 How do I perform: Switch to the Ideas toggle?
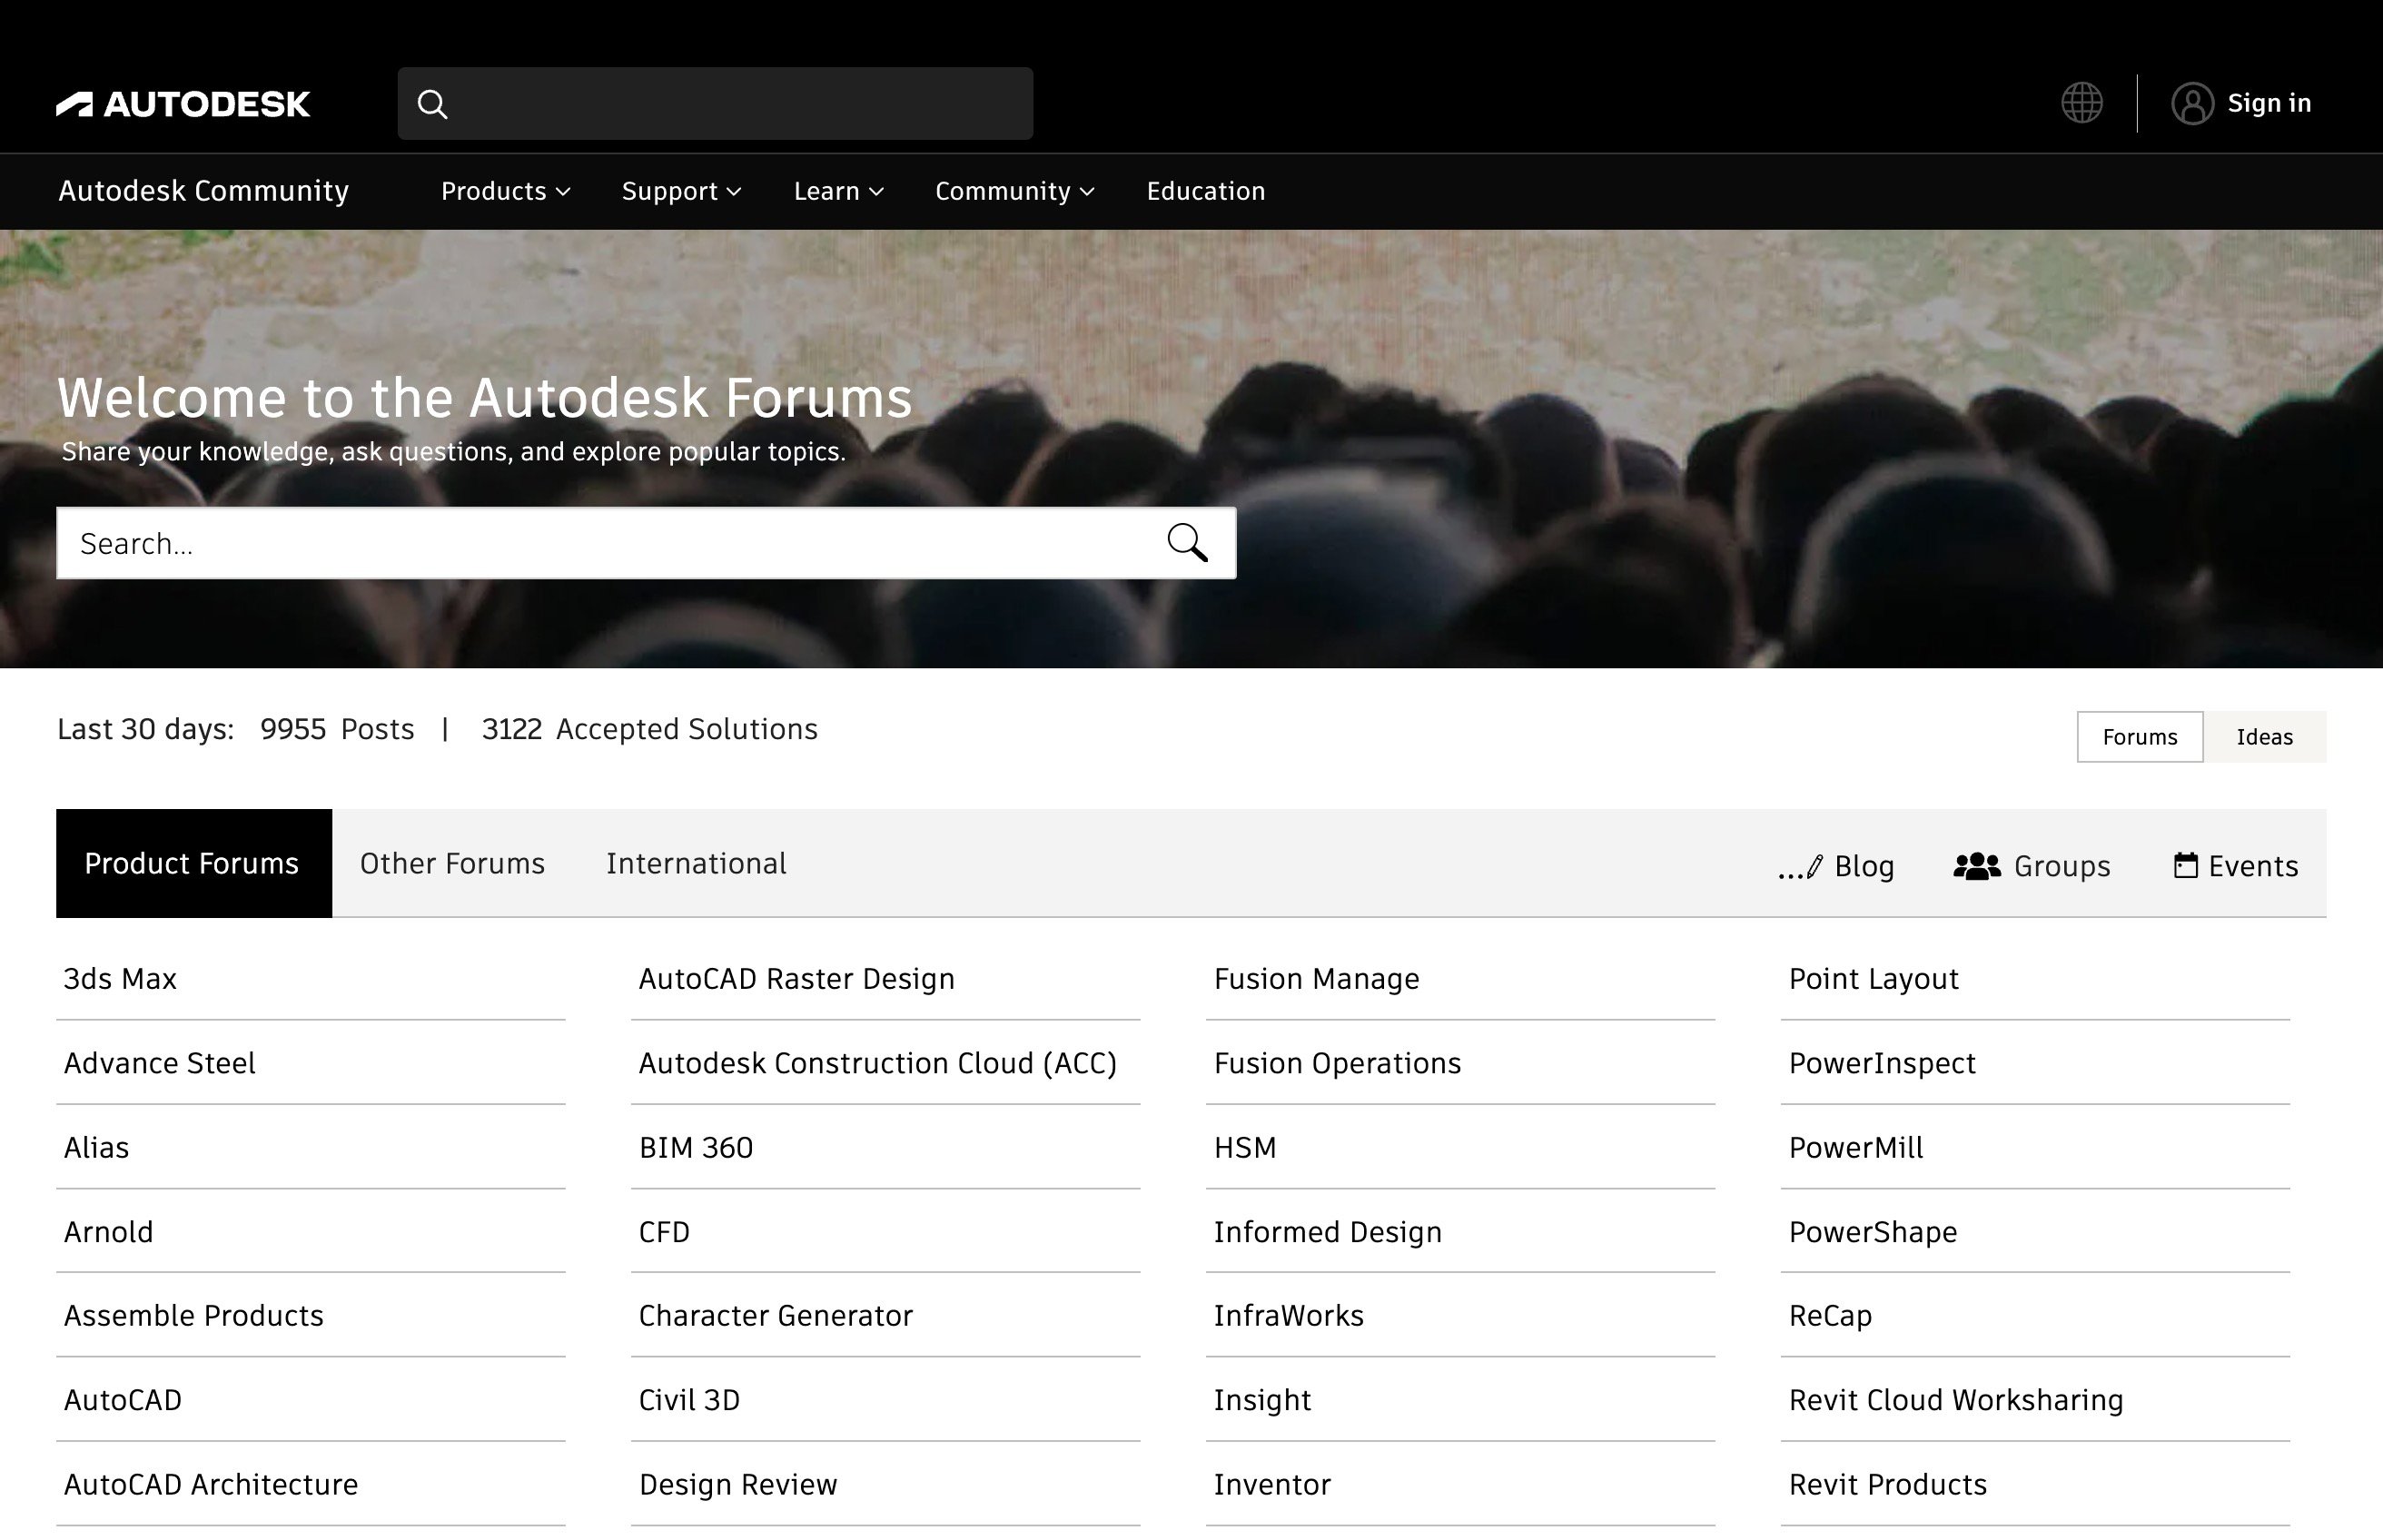(x=2264, y=737)
